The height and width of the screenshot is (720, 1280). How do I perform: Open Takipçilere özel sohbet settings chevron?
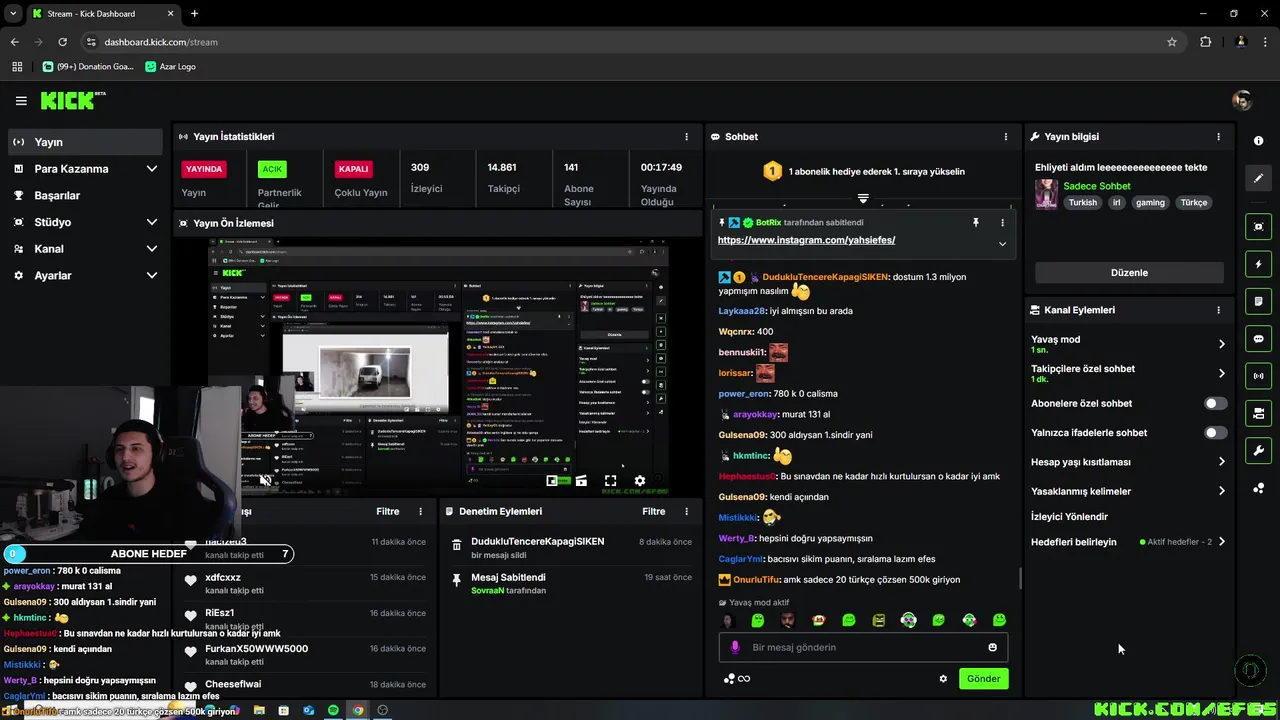click(x=1221, y=373)
